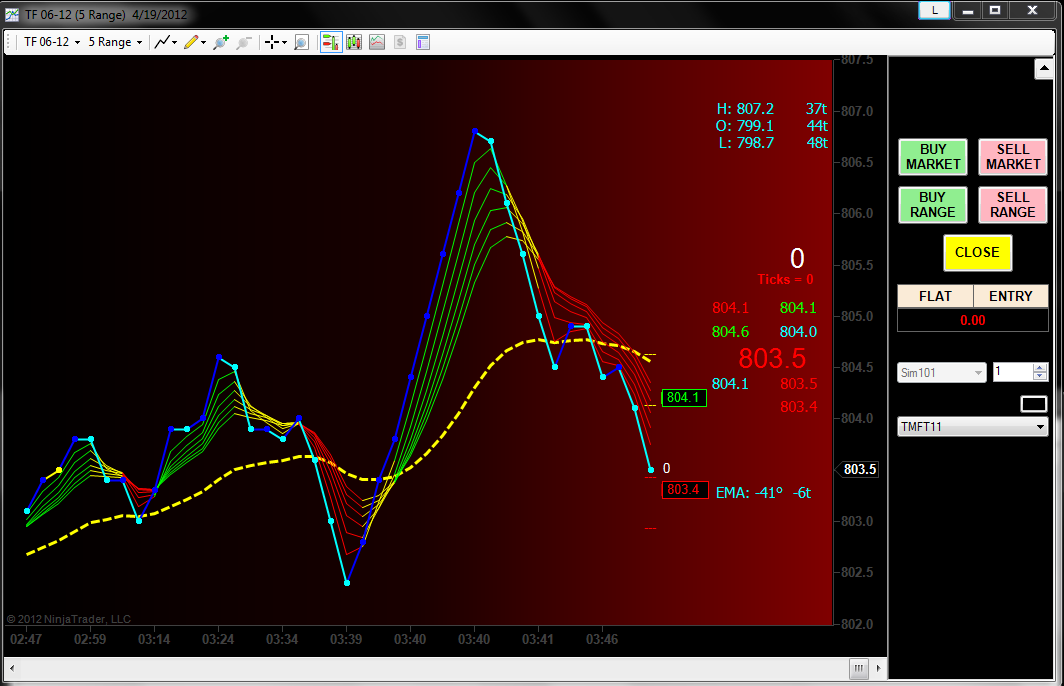Click the zoom out magnifier icon
Viewport: 1064px width, 686px height.
click(244, 42)
